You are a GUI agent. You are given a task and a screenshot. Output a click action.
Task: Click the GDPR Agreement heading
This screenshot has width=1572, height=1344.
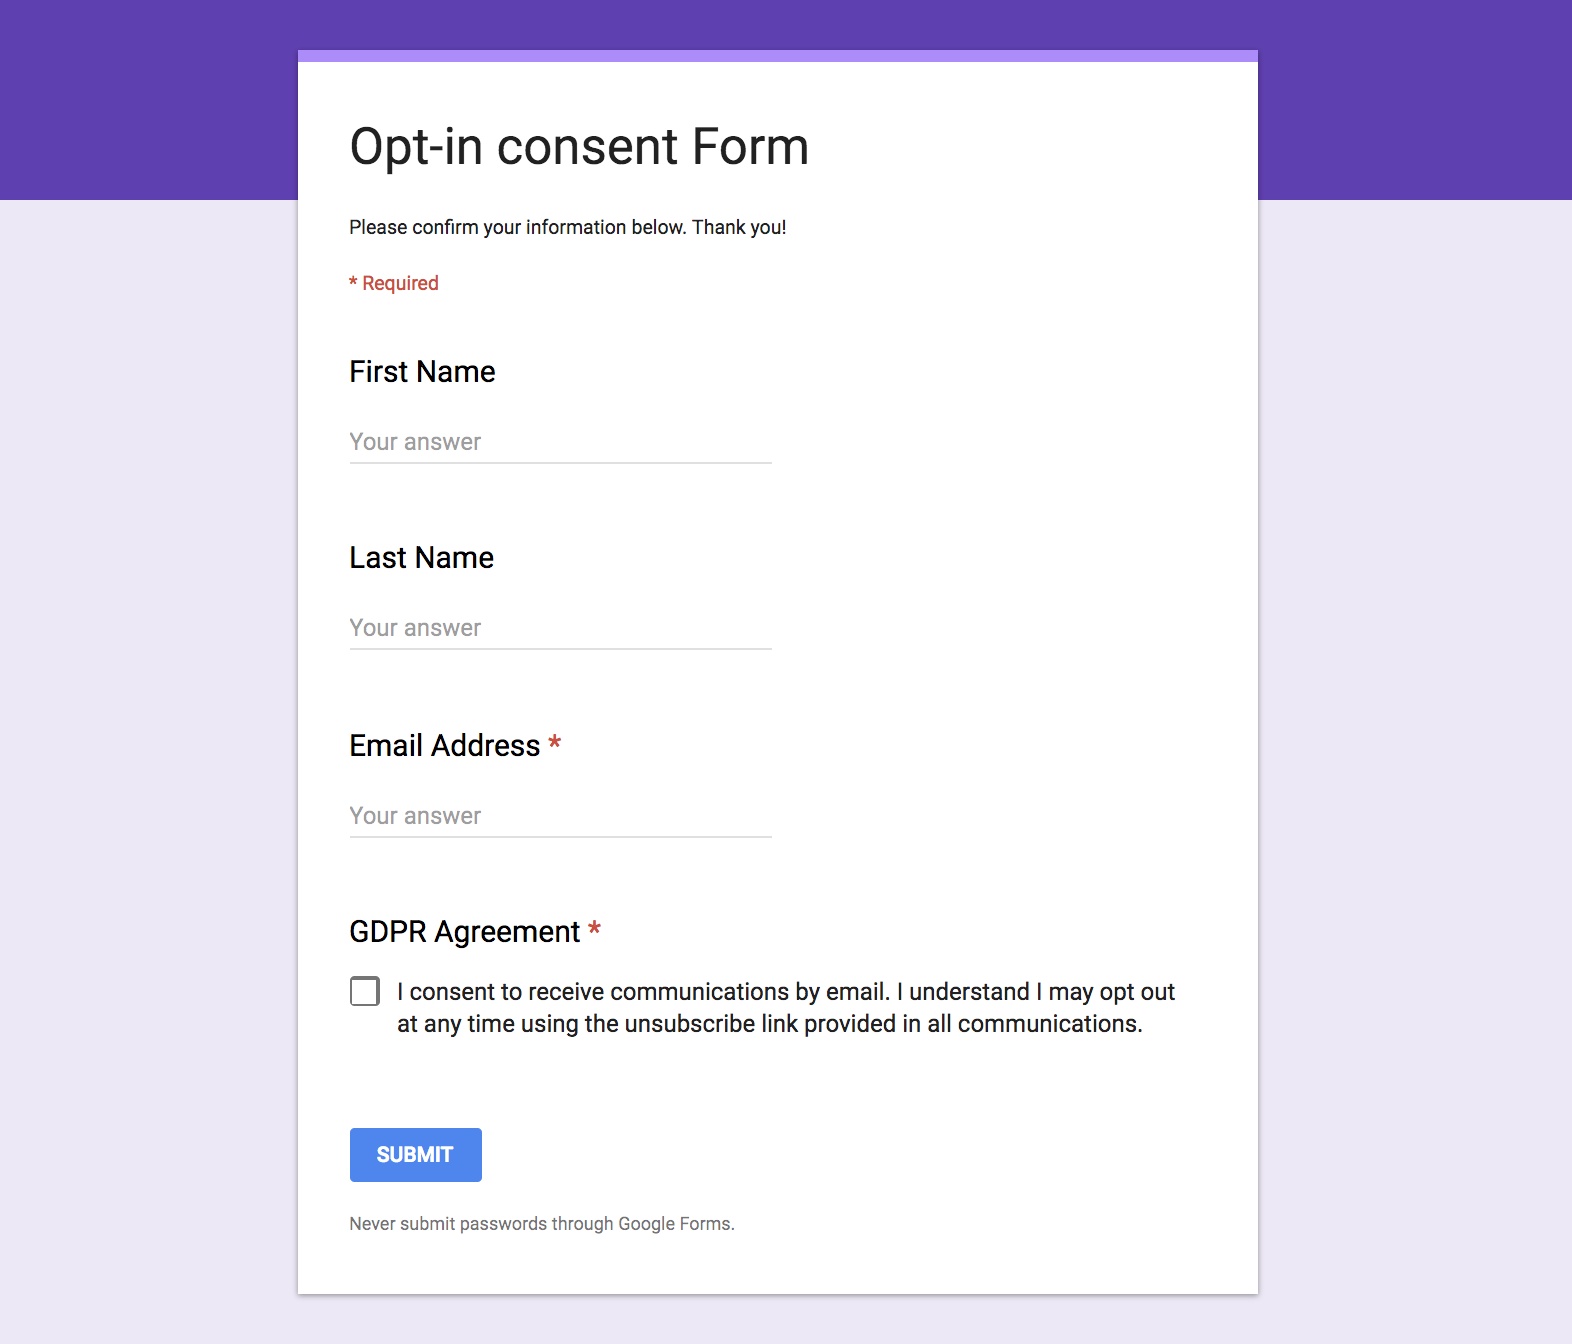coord(466,931)
